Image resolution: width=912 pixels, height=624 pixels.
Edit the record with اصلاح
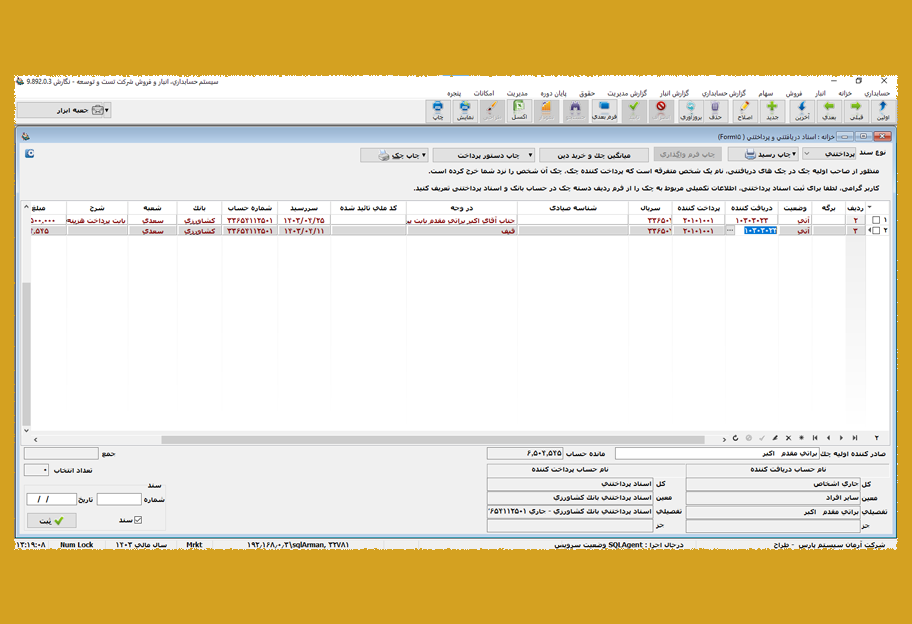744,110
